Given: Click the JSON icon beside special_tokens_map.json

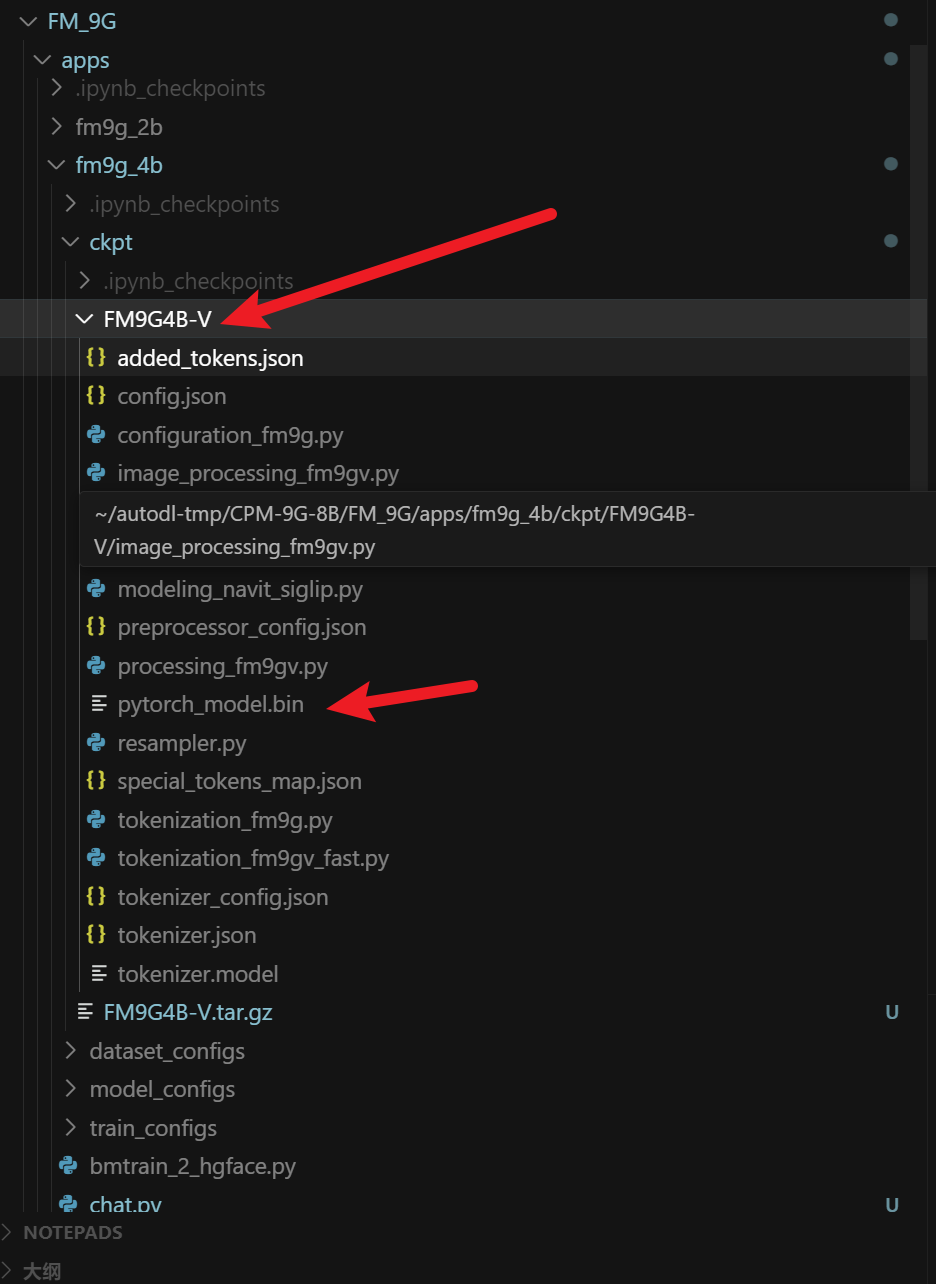Looking at the screenshot, I should pyautogui.click(x=96, y=781).
